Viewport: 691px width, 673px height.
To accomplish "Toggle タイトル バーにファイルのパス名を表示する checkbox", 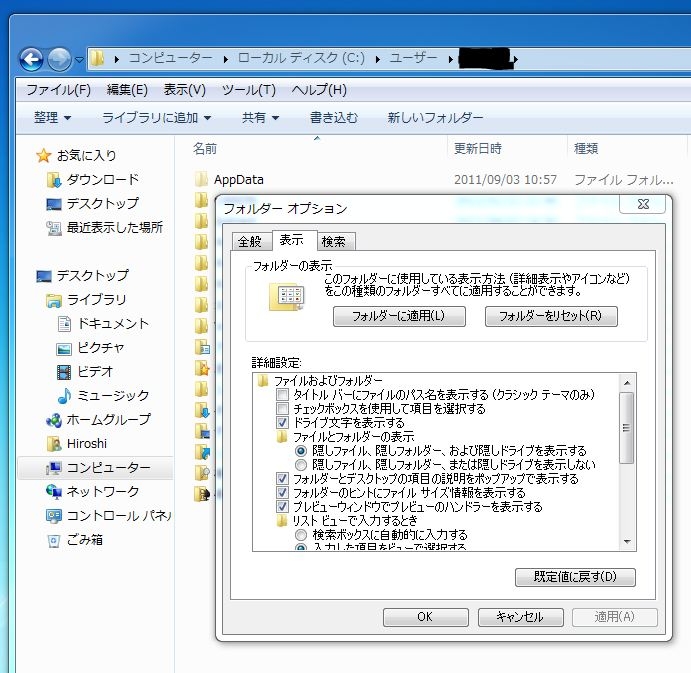I will click(x=282, y=394).
